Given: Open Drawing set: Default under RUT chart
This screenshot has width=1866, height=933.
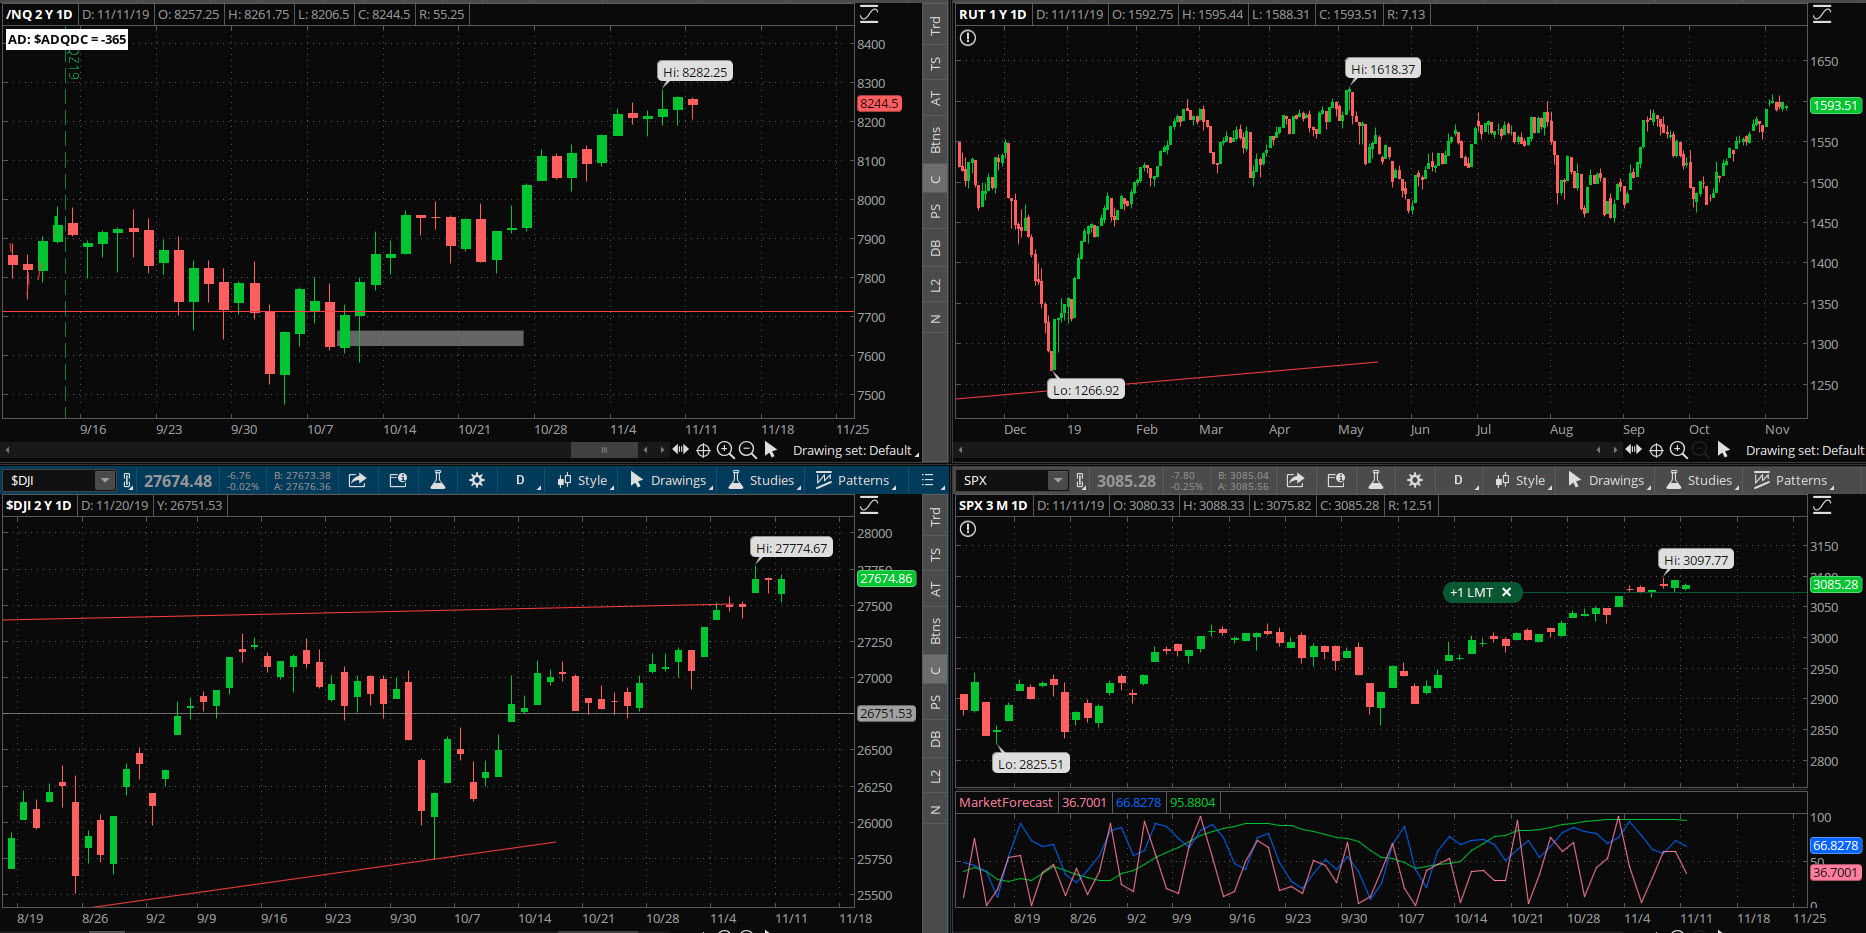Looking at the screenshot, I should (1804, 450).
